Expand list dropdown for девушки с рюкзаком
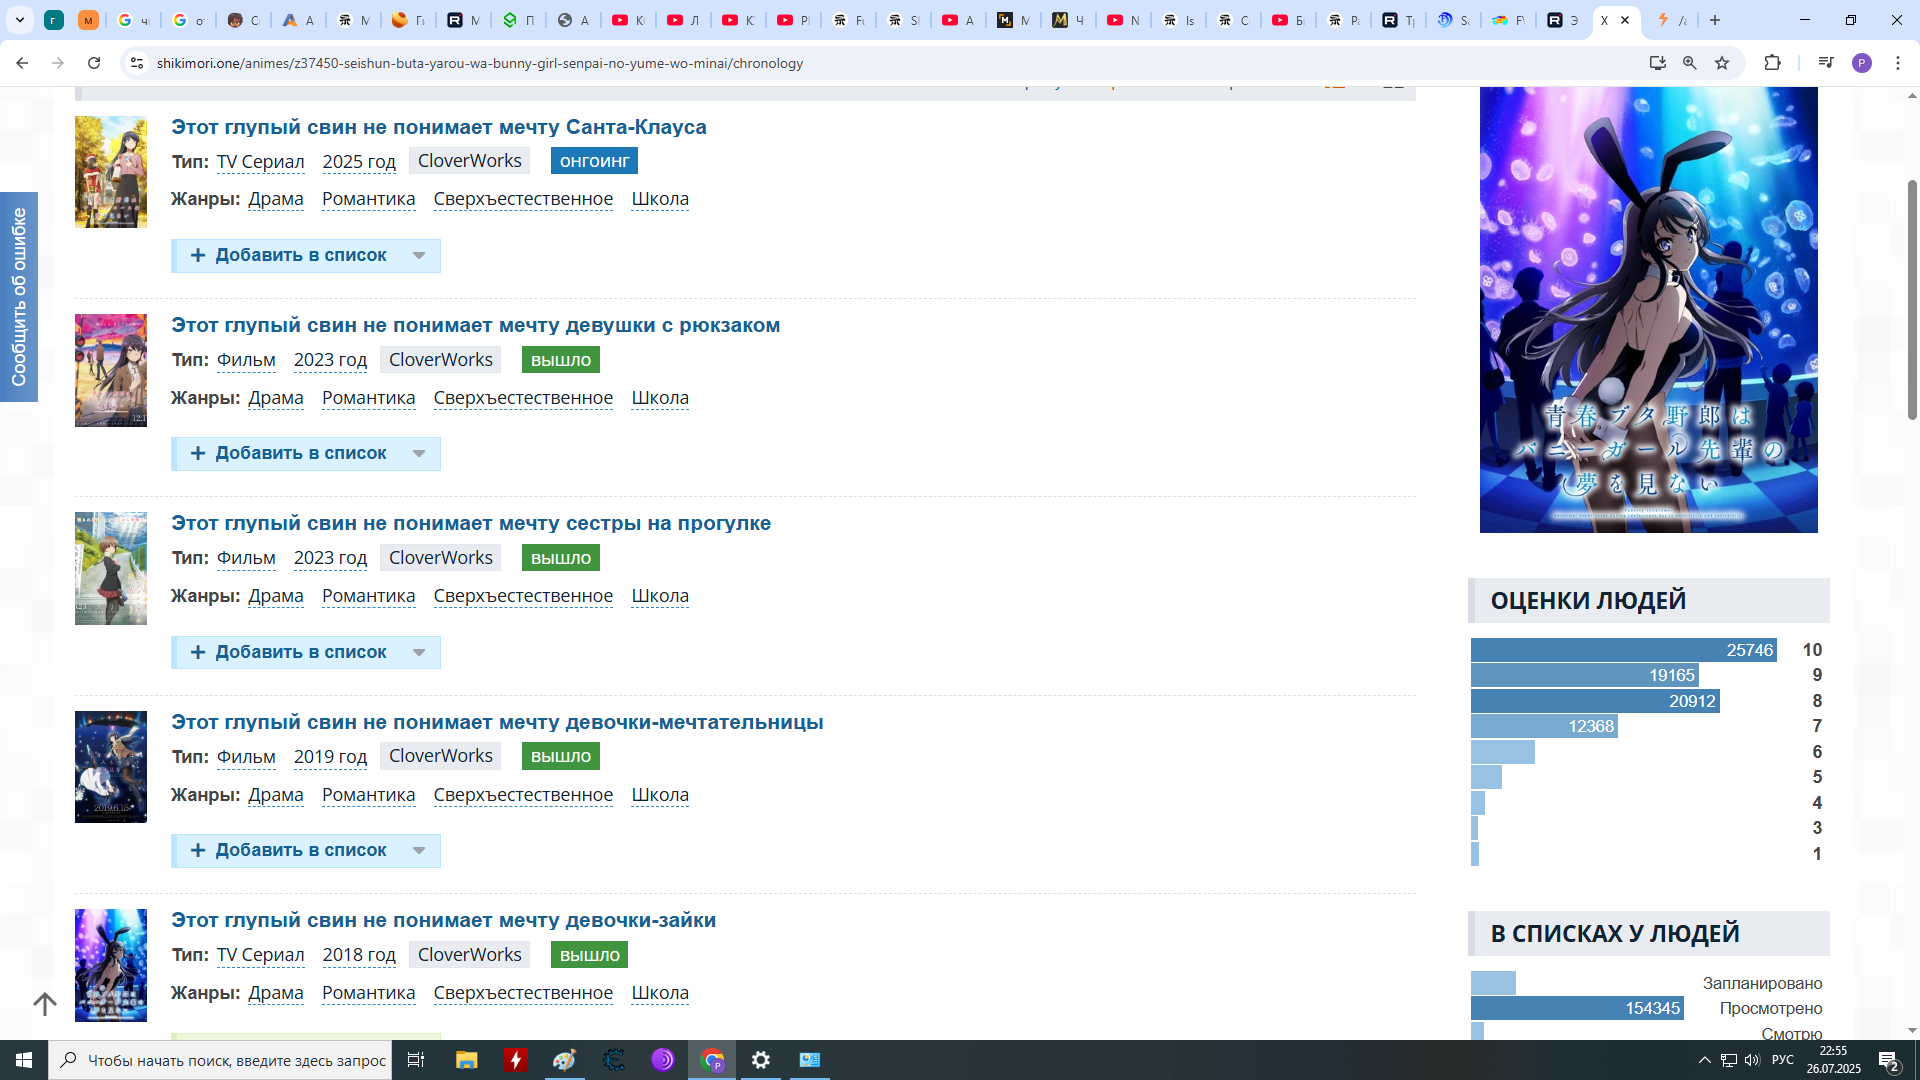1920x1080 pixels. [419, 454]
